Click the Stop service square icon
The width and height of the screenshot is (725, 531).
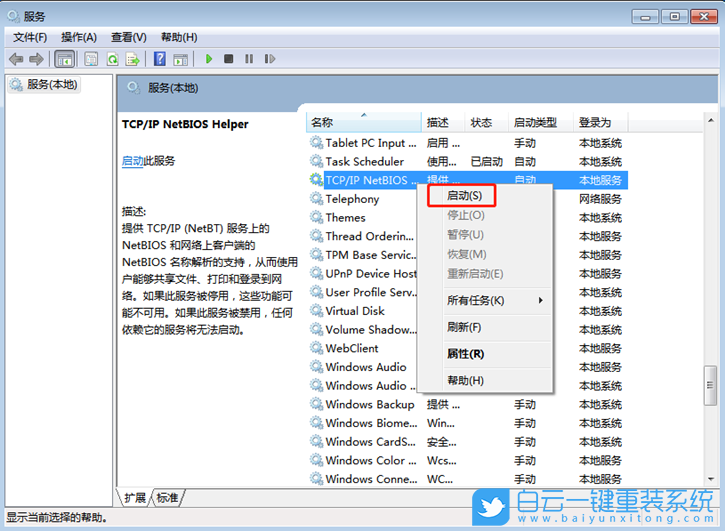coord(228,59)
